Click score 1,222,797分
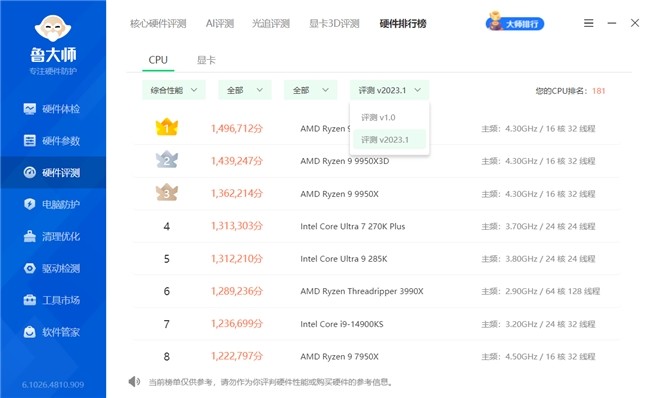The image size is (650, 398). tap(237, 356)
